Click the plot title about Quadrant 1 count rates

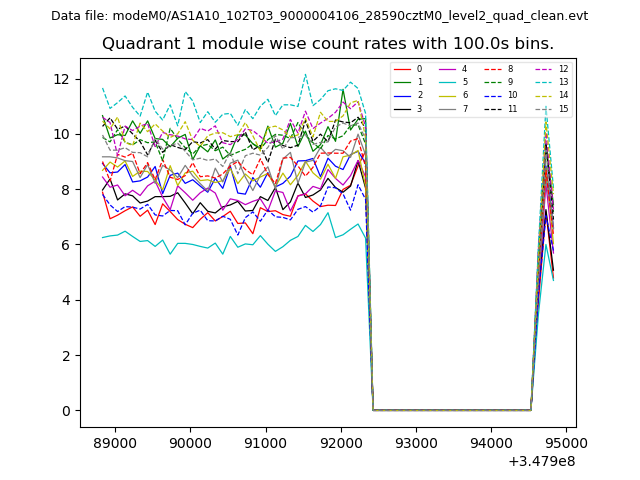tap(327, 44)
